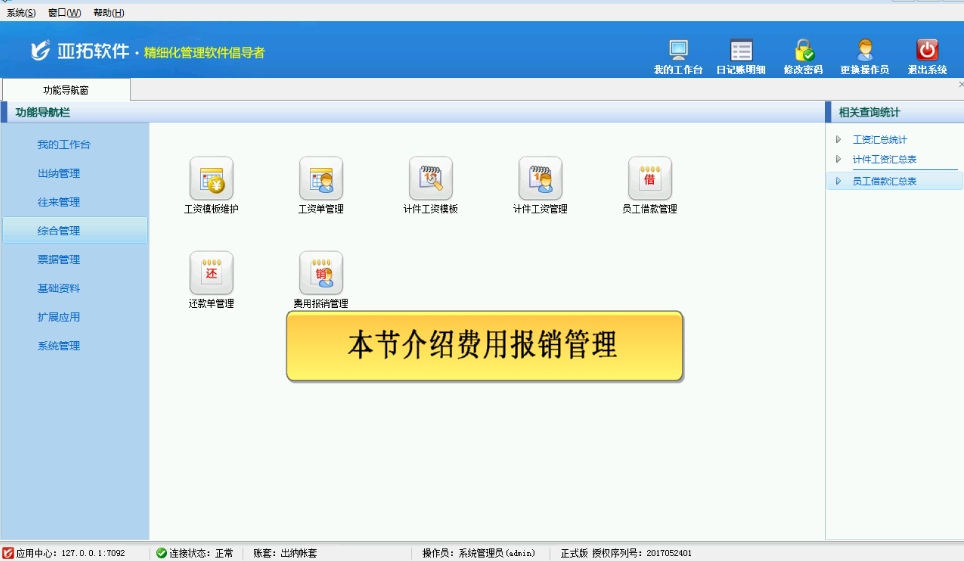Select 出纳管理 in navigation sidebar

pos(59,173)
